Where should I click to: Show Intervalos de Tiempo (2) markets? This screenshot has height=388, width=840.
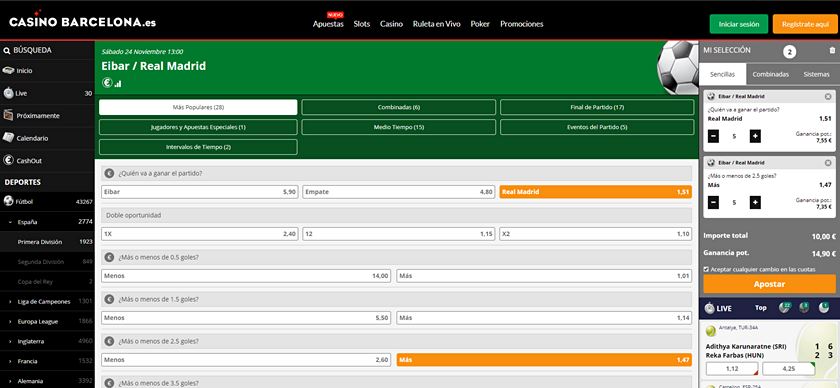198,147
